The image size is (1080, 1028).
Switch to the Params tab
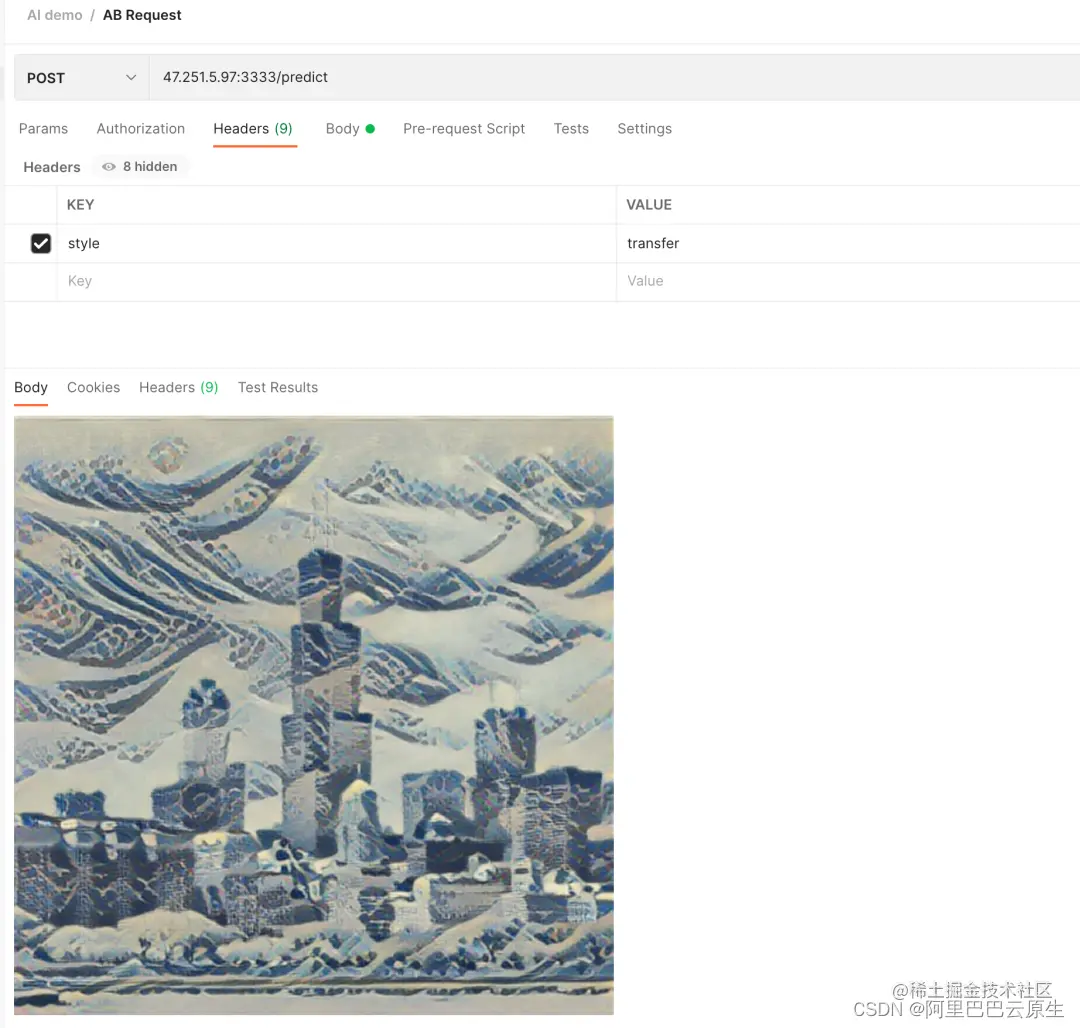pos(43,128)
